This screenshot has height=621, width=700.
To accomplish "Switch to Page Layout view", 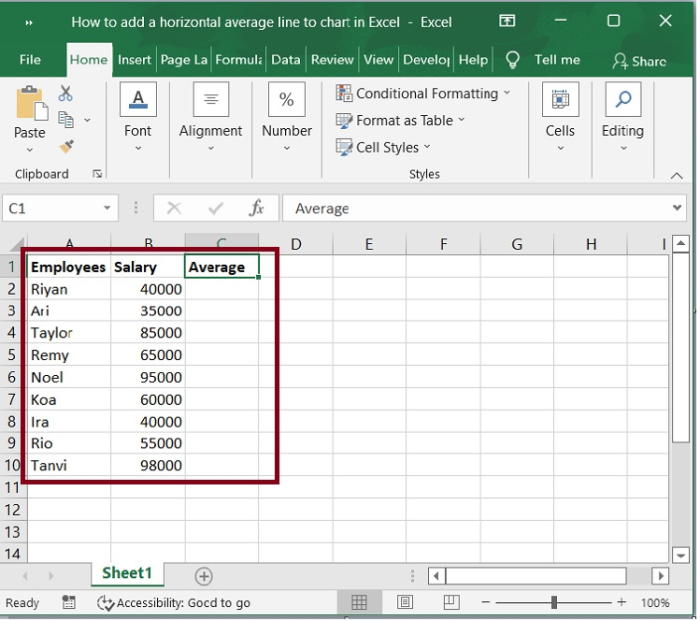I will pos(405,602).
